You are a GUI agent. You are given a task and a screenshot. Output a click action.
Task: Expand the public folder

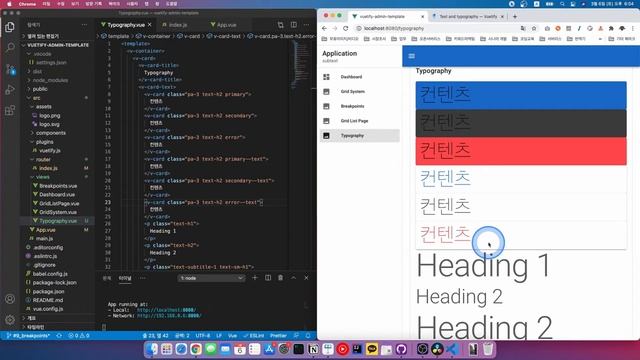click(40, 89)
